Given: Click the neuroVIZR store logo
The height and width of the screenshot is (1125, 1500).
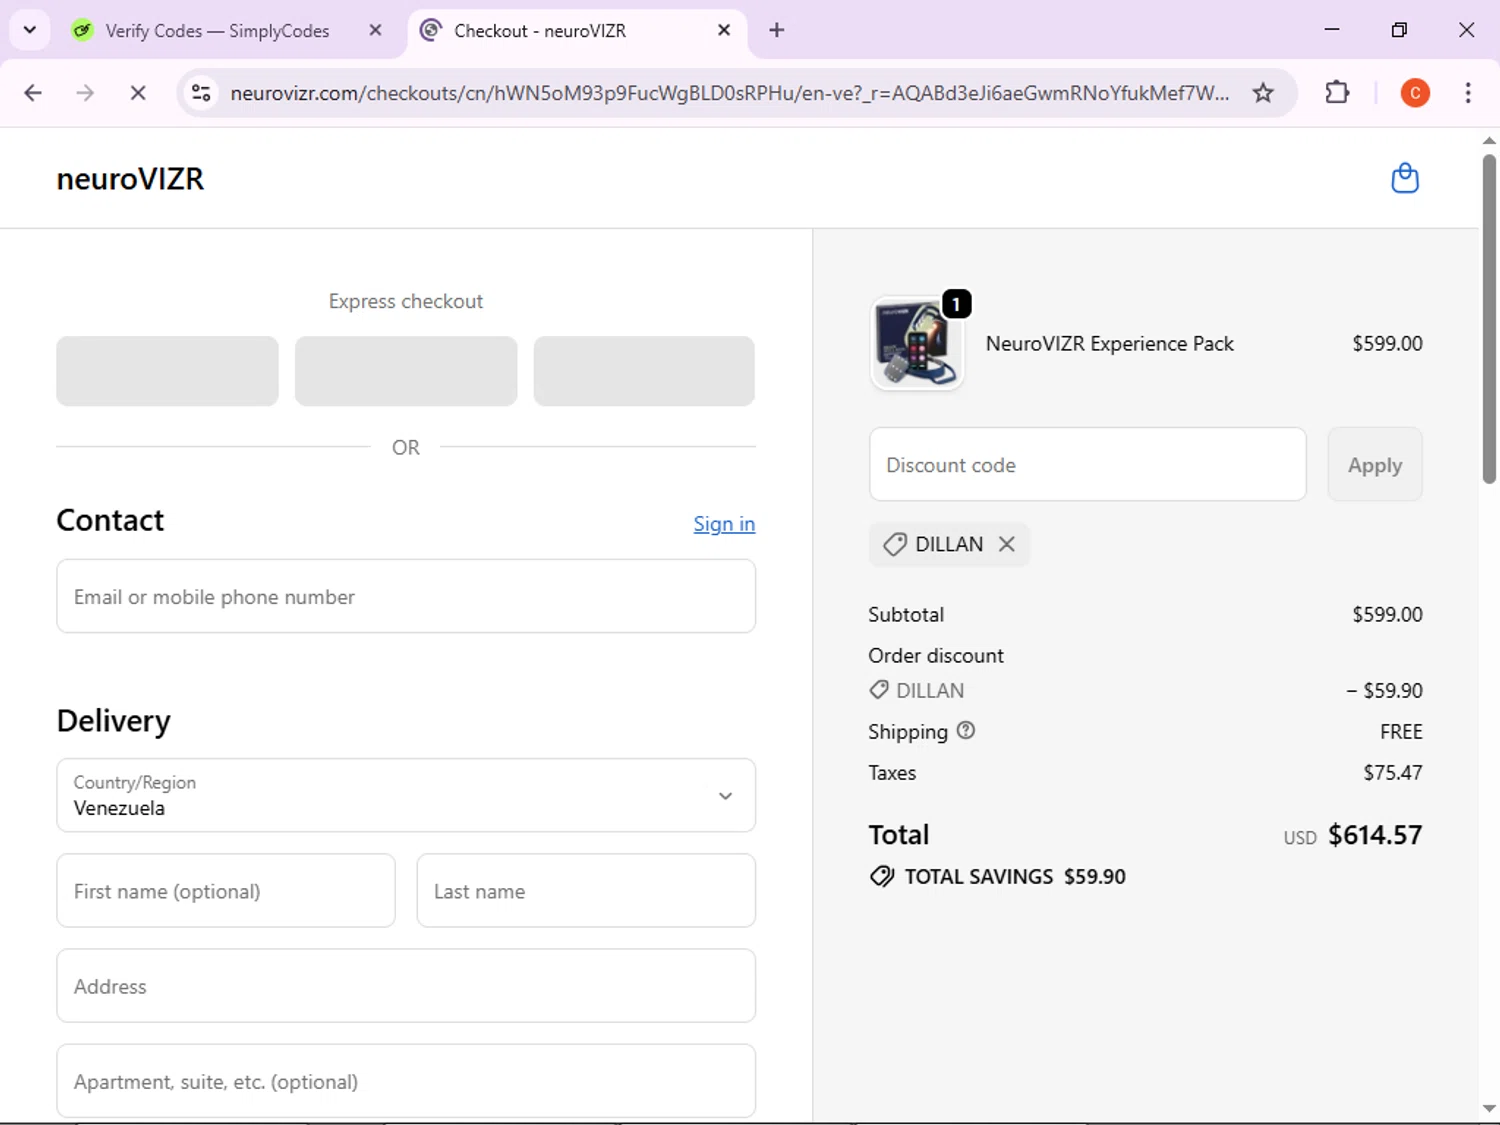Looking at the screenshot, I should [130, 178].
